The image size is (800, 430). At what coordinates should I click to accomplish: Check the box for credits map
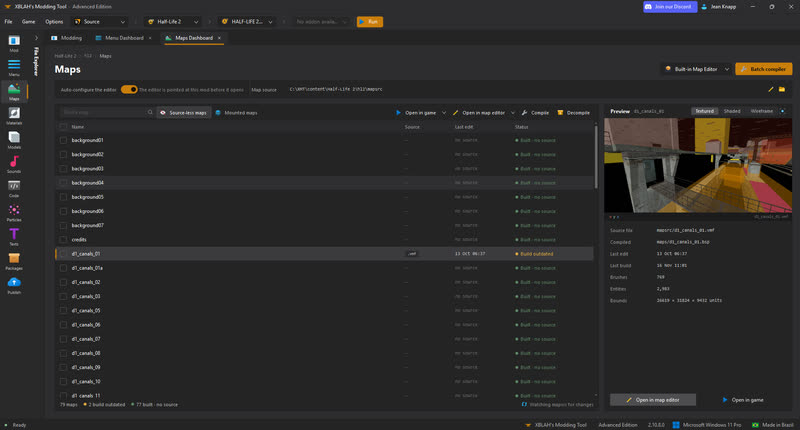click(x=63, y=239)
